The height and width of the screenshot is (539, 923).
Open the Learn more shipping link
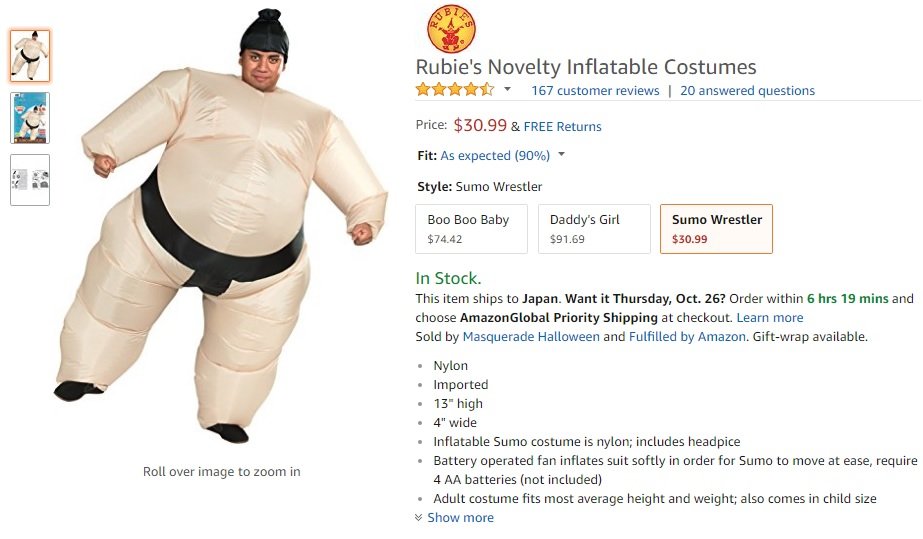click(x=770, y=318)
